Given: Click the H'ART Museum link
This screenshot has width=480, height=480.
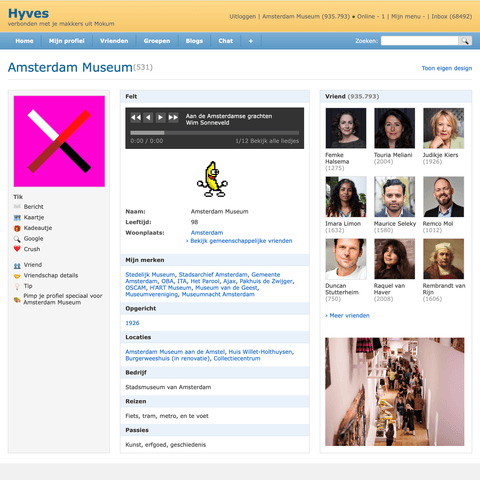Looking at the screenshot, I should click(x=170, y=288).
